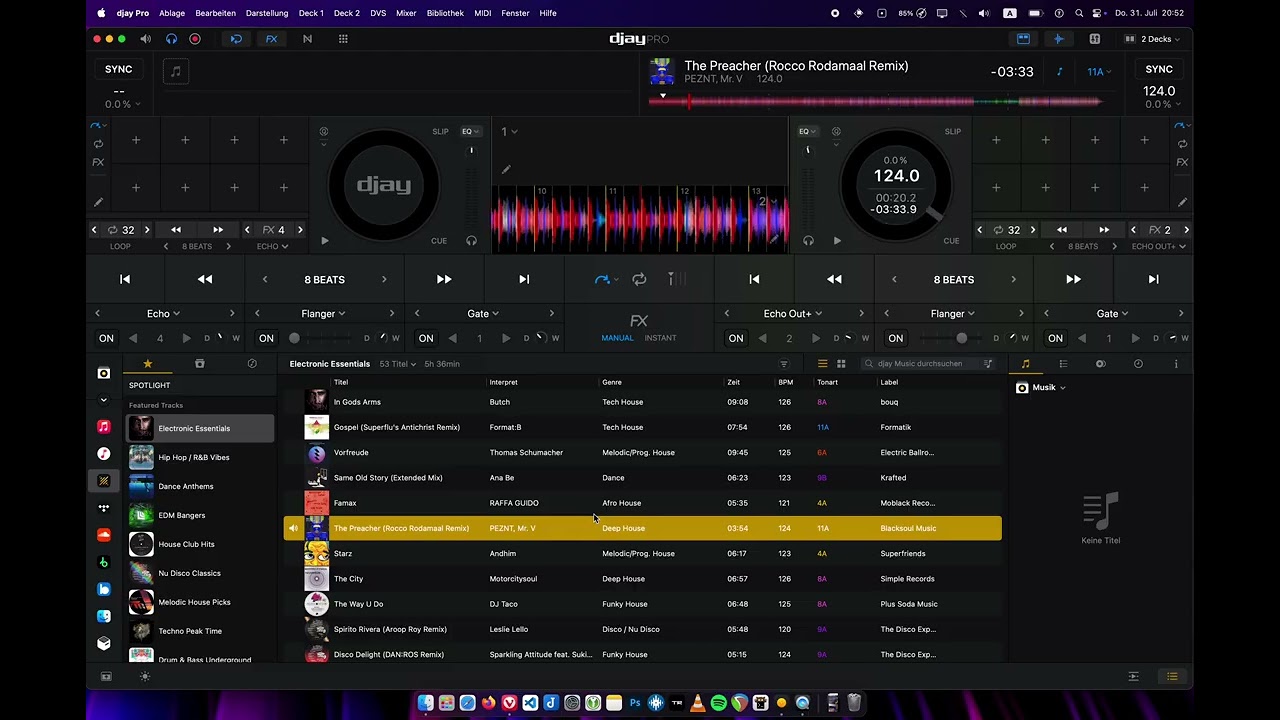1280x720 pixels.
Task: Click the blue key-lock note icon on right deck
Action: (x=1060, y=72)
